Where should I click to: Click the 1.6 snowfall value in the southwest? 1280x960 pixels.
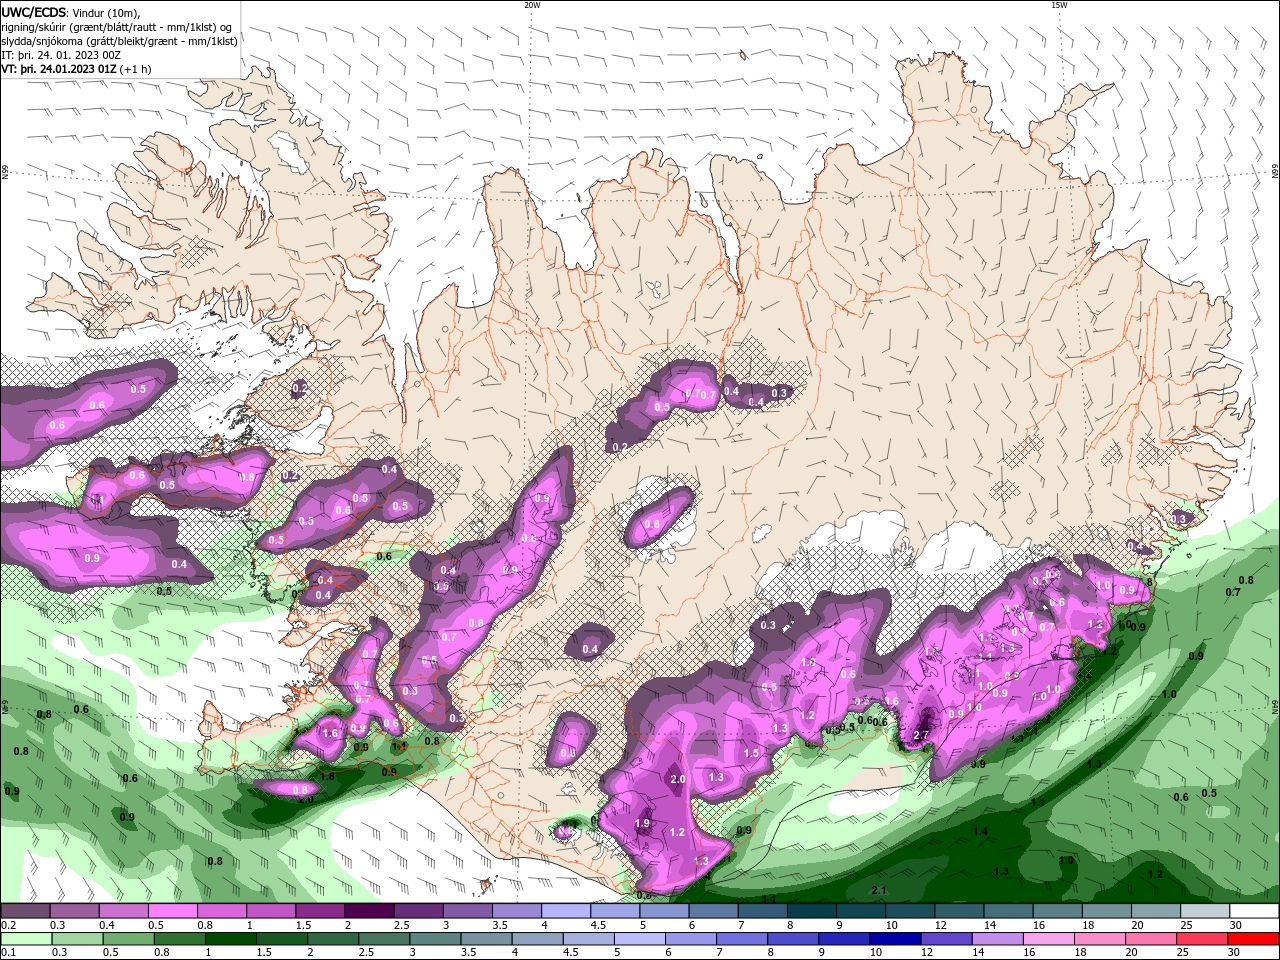pyautogui.click(x=330, y=733)
